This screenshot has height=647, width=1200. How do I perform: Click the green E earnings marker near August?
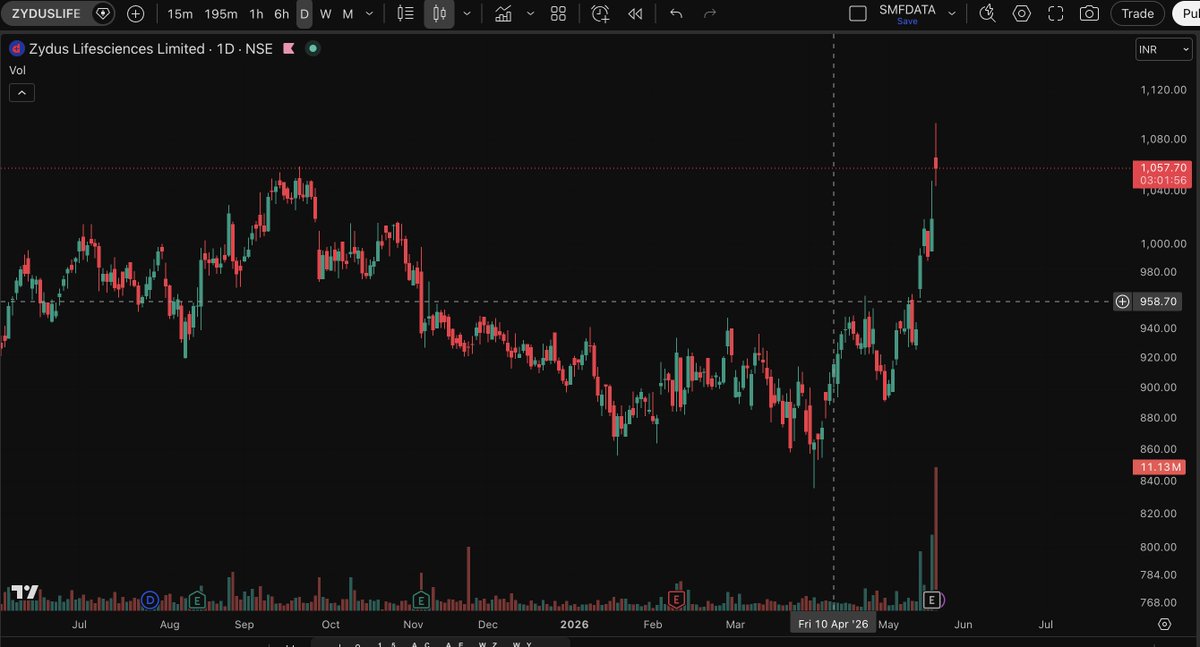coord(197,600)
